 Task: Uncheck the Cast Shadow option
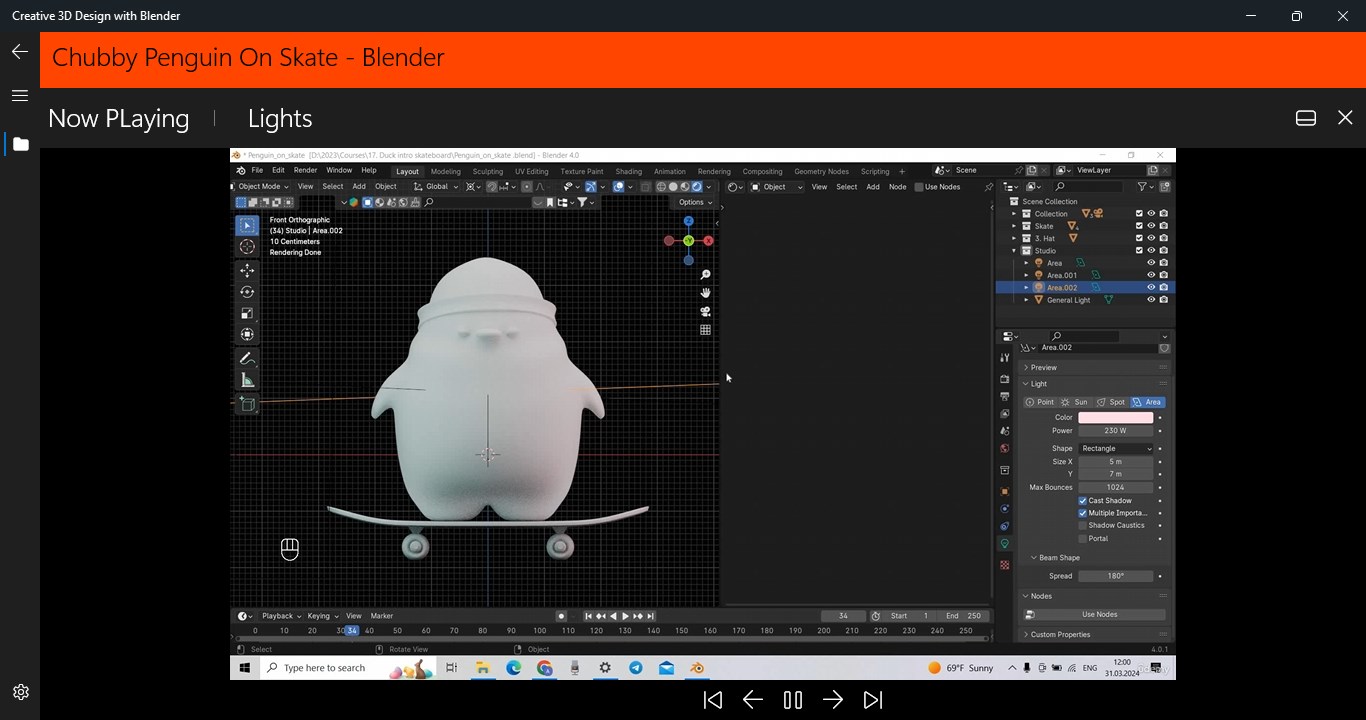click(1083, 500)
